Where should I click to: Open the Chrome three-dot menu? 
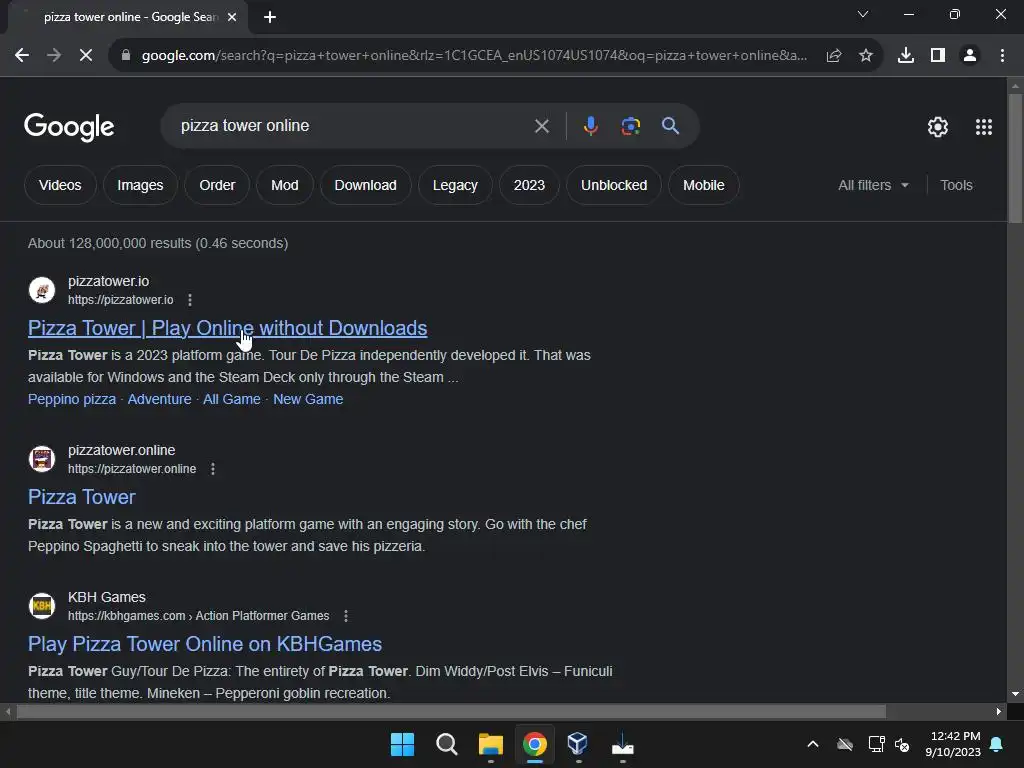pyautogui.click(x=1002, y=56)
